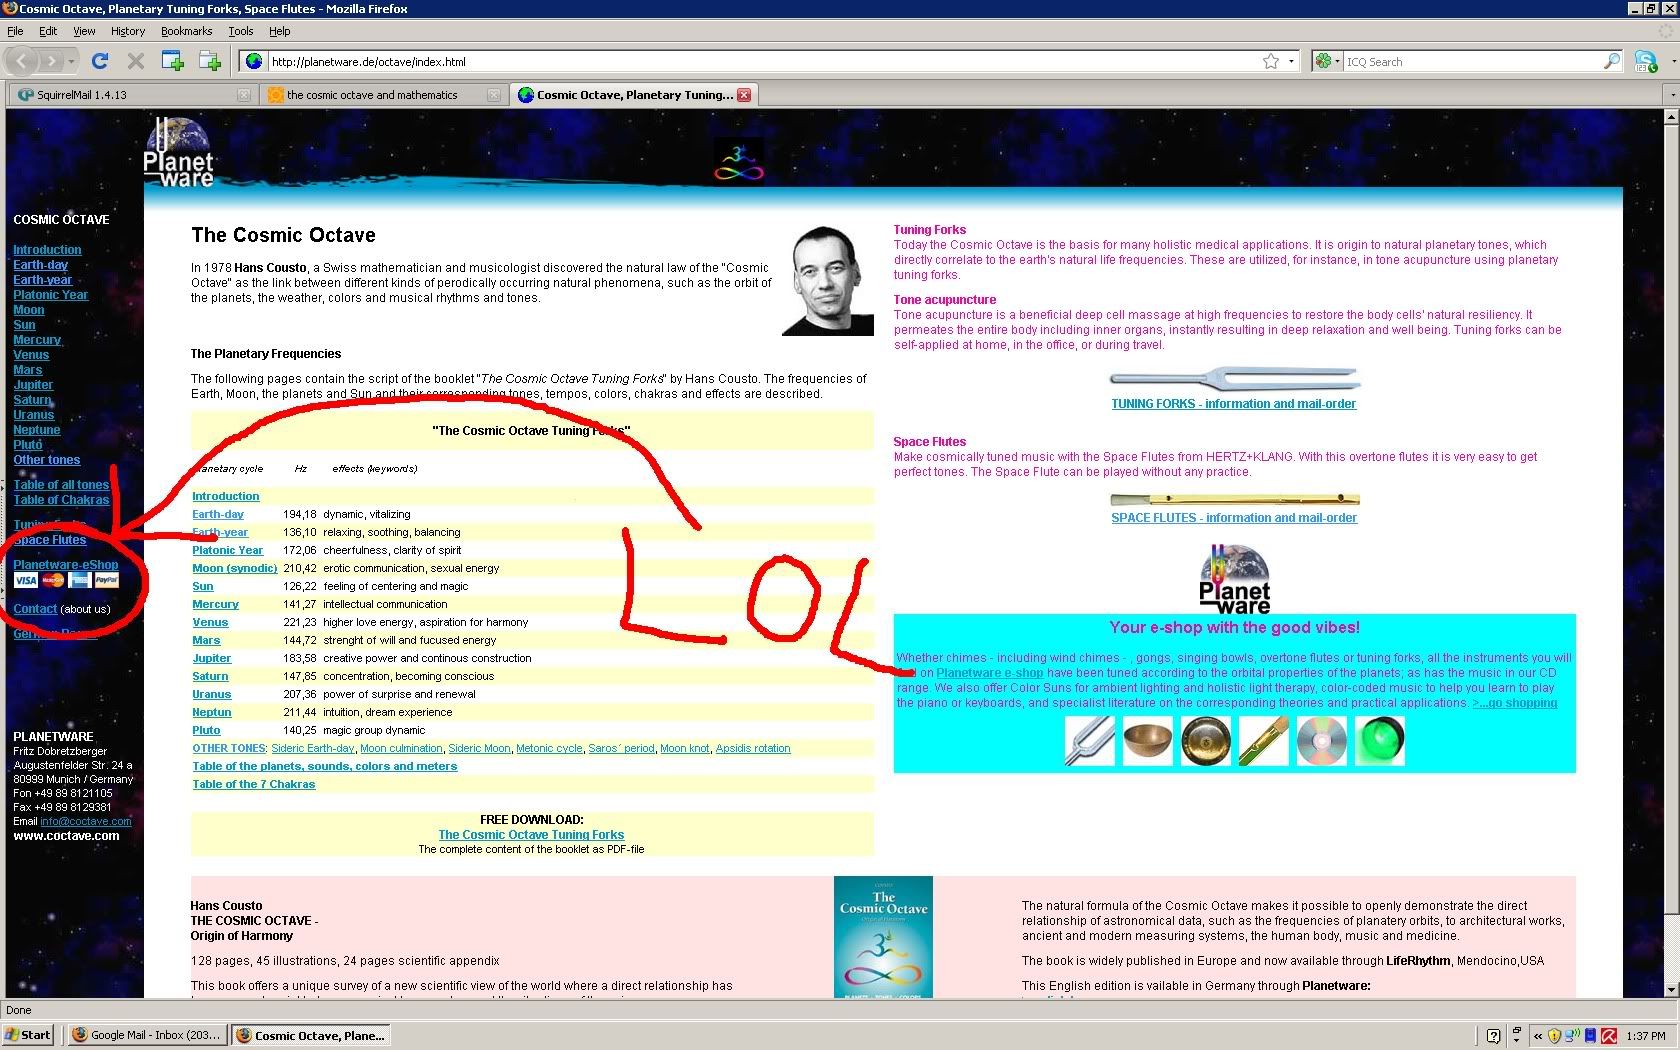Click the site globe icon in the address bar
Viewport: 1680px width, 1050px height.
tap(255, 61)
